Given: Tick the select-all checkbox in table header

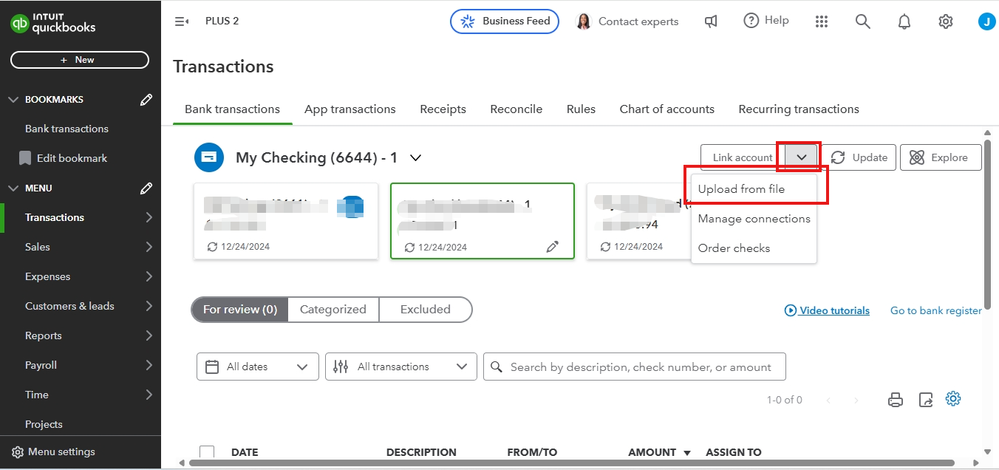Looking at the screenshot, I should [206, 452].
